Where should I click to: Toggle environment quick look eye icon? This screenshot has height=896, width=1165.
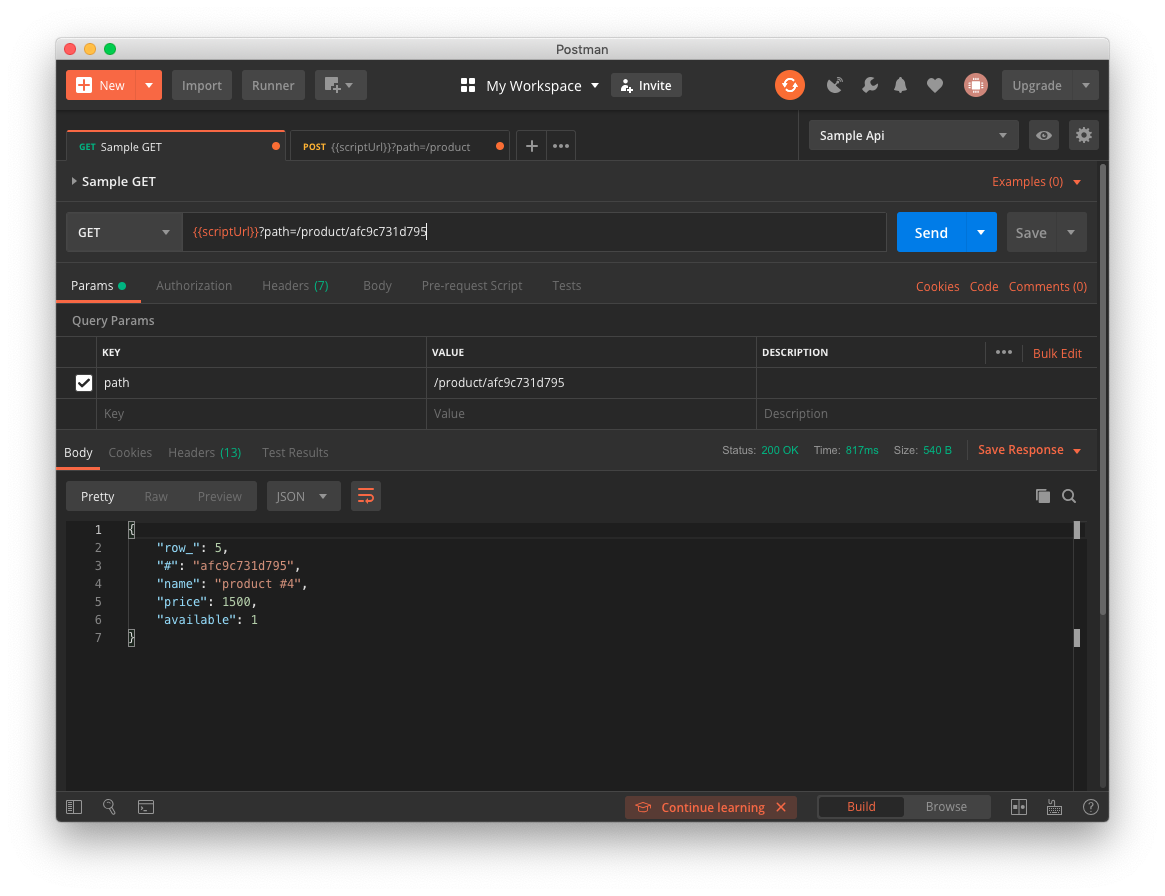coord(1044,135)
